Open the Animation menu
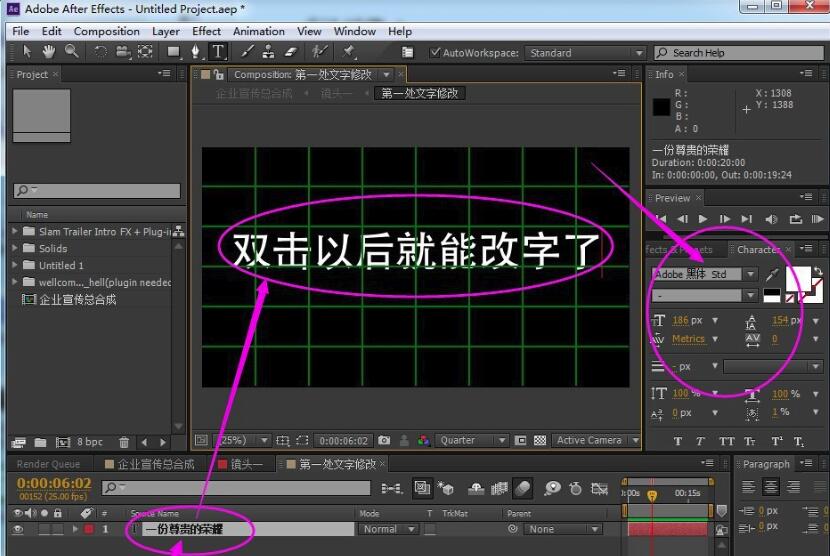This screenshot has width=830, height=556. (258, 31)
